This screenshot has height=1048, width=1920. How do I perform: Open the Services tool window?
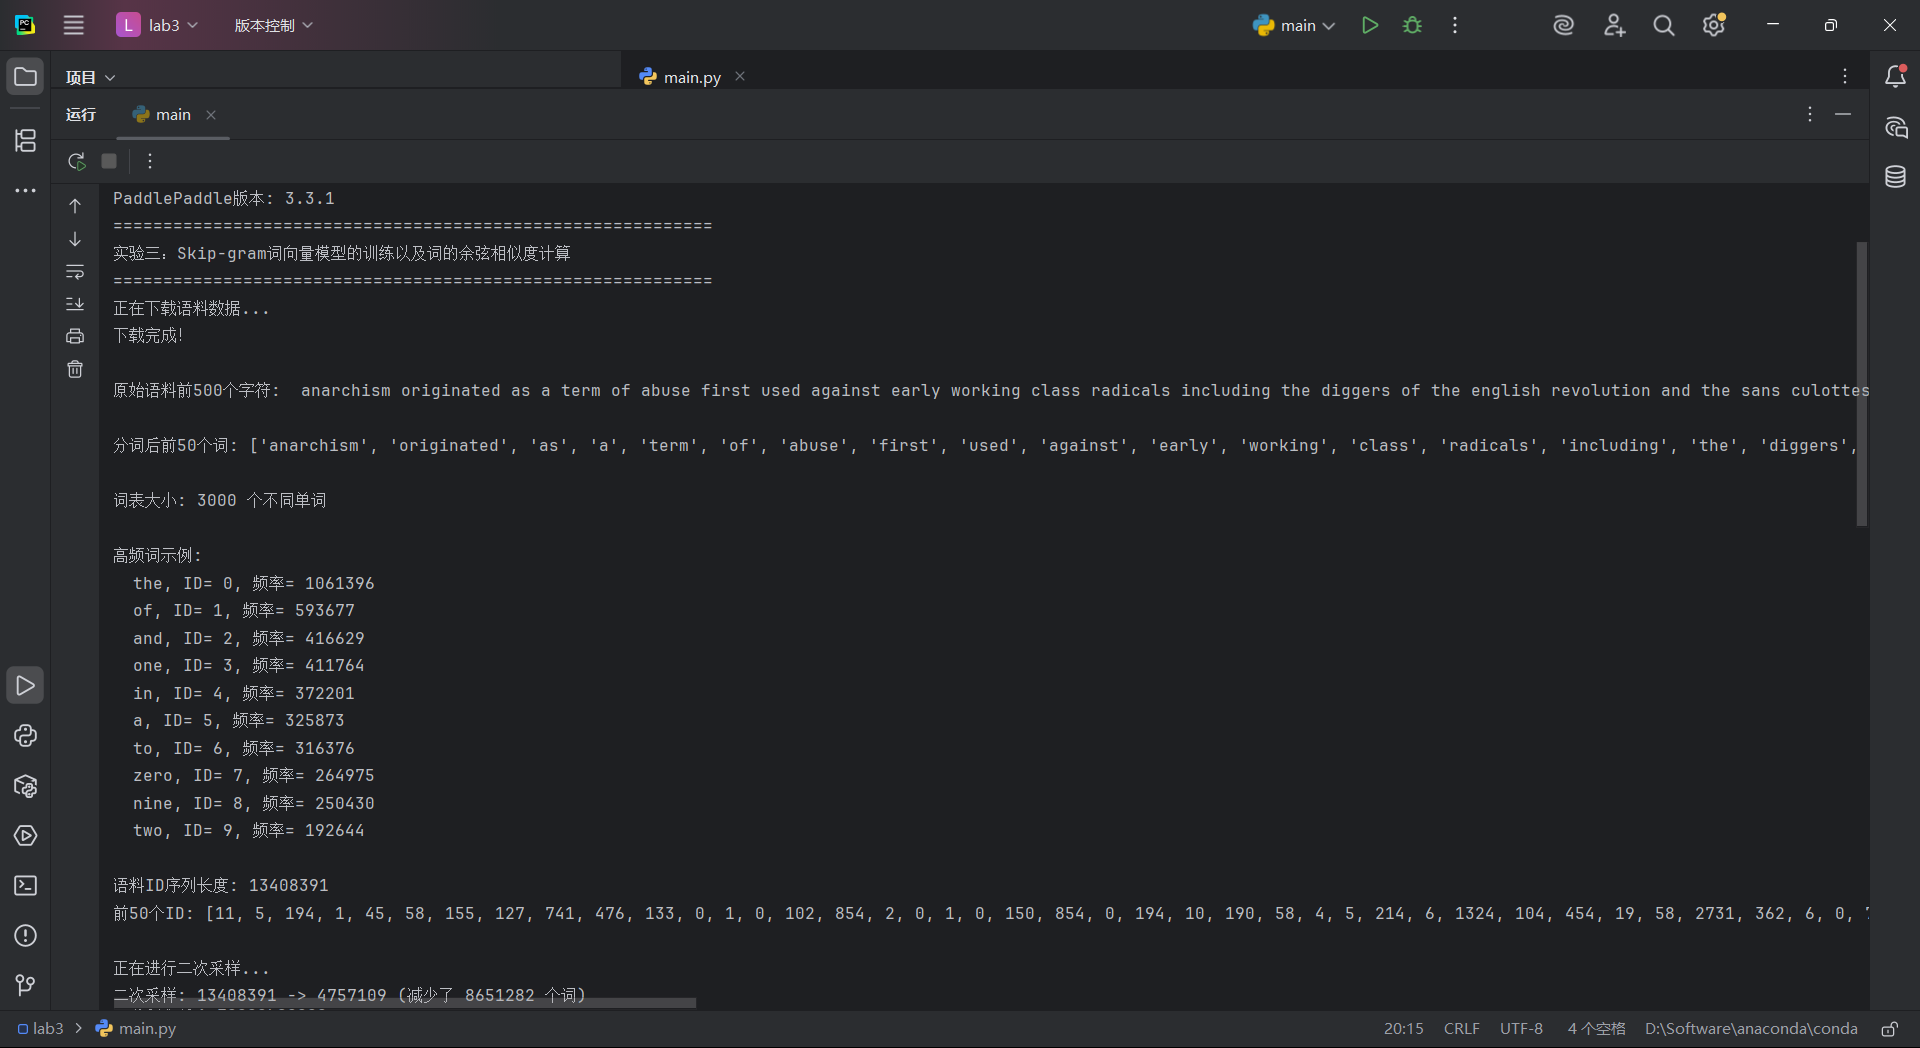25,836
